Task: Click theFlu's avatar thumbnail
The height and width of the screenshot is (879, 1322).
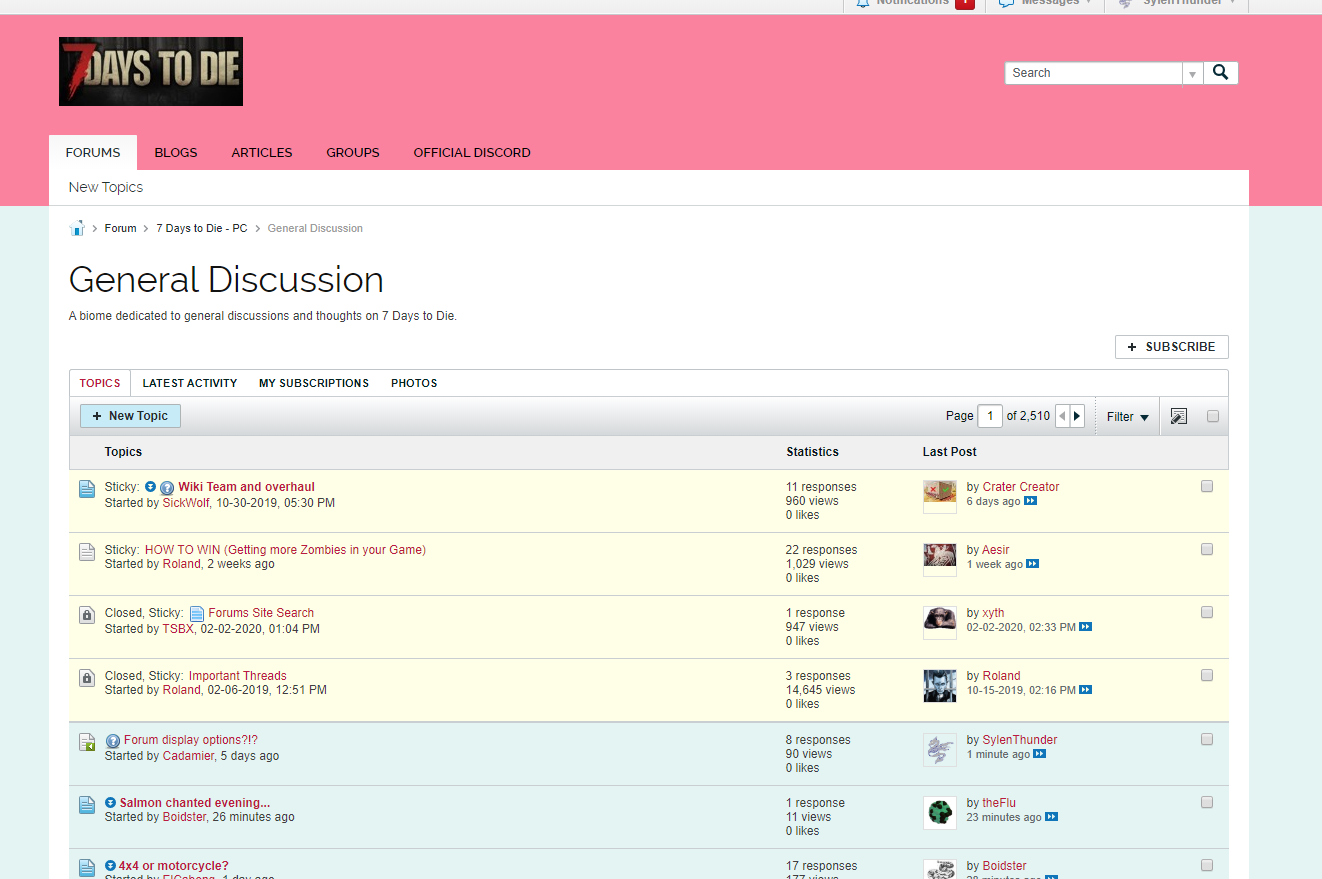Action: 940,812
